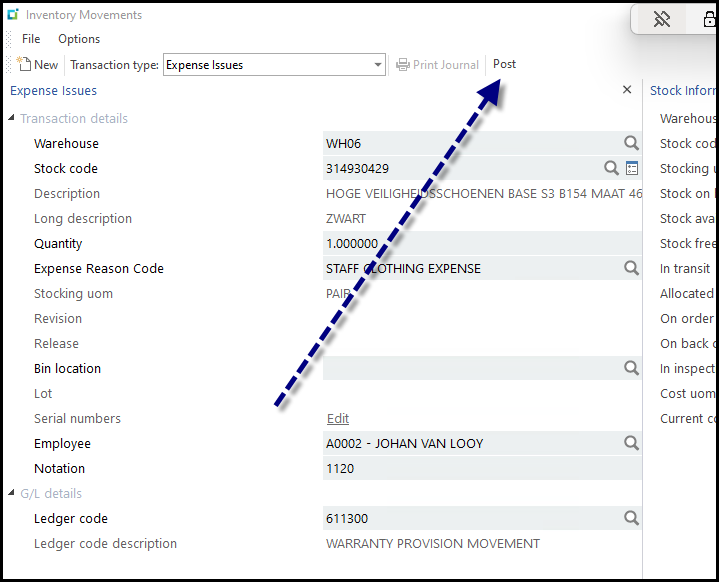Open the Options menu
719x582 pixels.
point(79,39)
